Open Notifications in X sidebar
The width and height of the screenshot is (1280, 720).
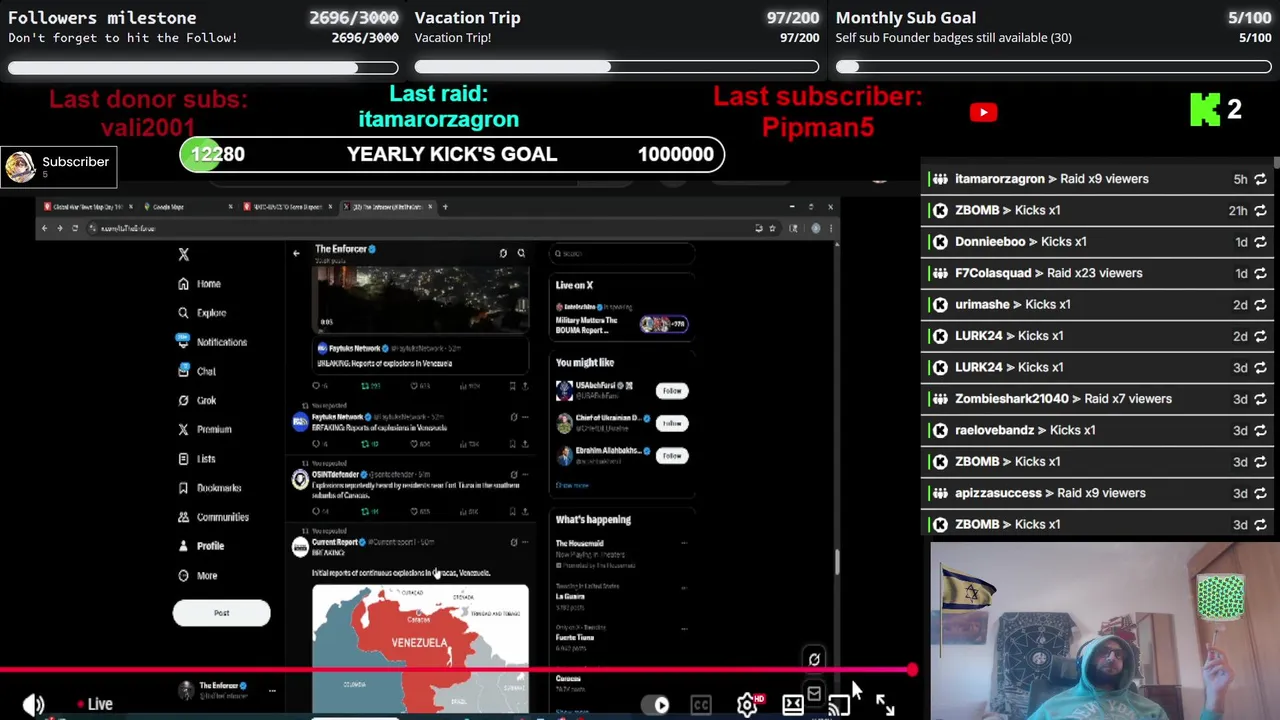click(x=212, y=342)
